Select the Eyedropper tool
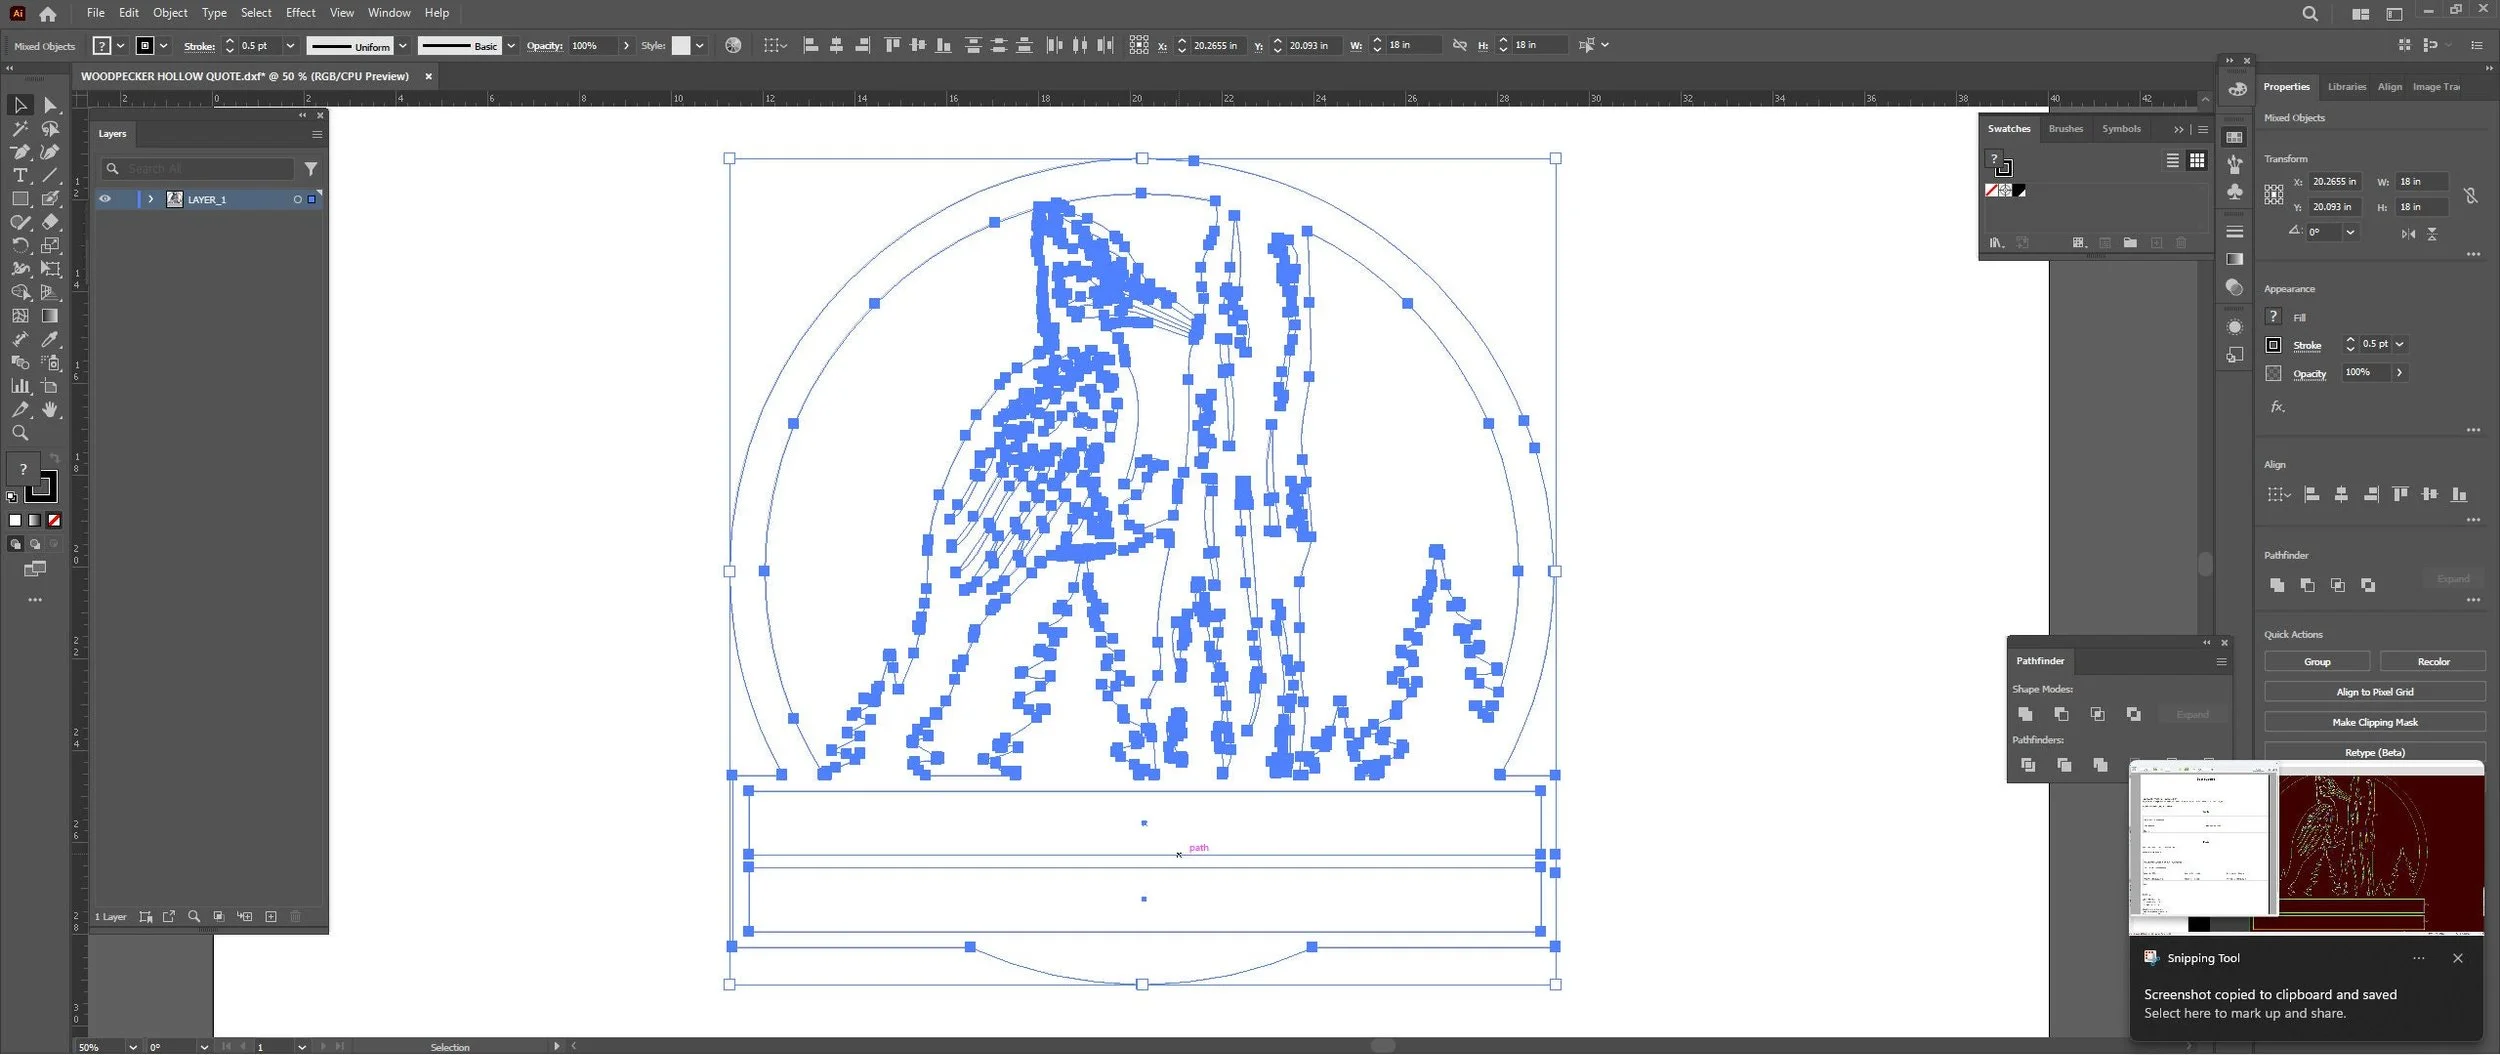The image size is (2500, 1055). (50, 339)
